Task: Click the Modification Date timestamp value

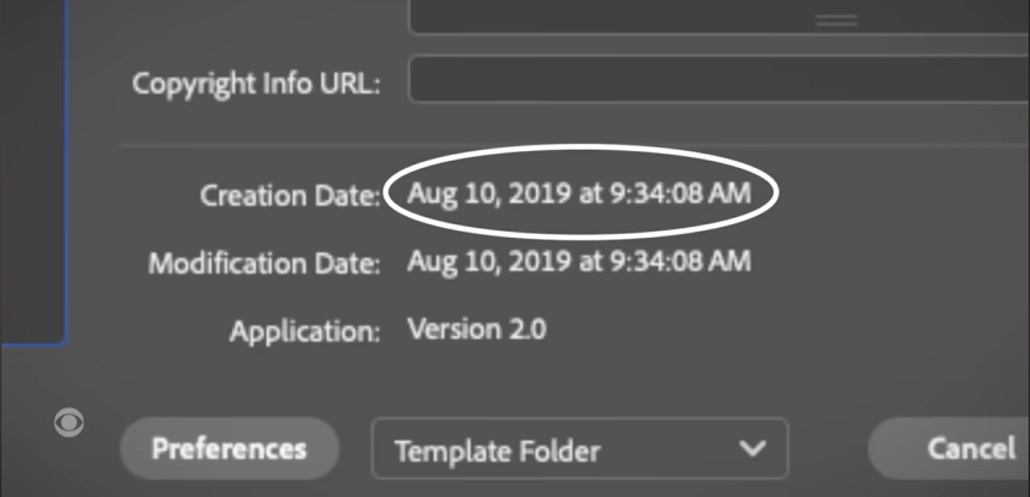Action: pyautogui.click(x=579, y=263)
